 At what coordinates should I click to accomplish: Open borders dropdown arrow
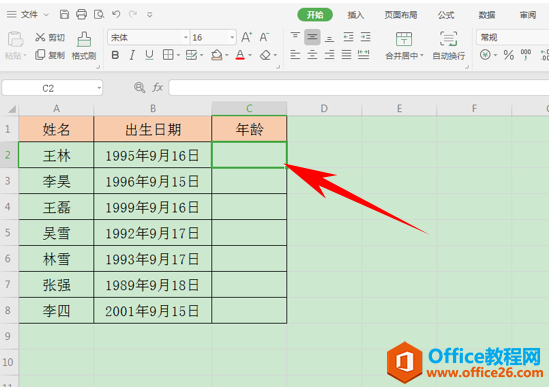178,55
